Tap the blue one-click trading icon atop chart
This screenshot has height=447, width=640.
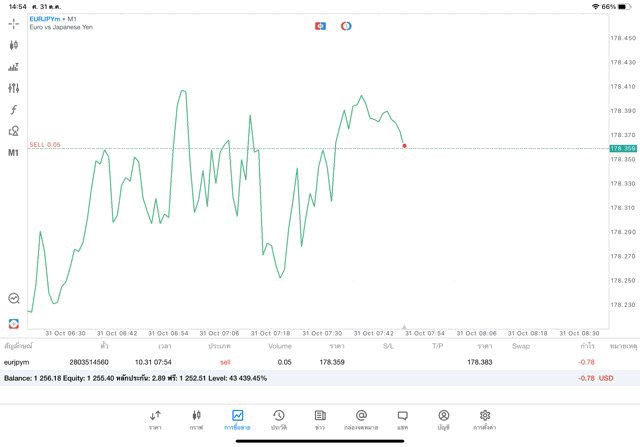pos(320,25)
